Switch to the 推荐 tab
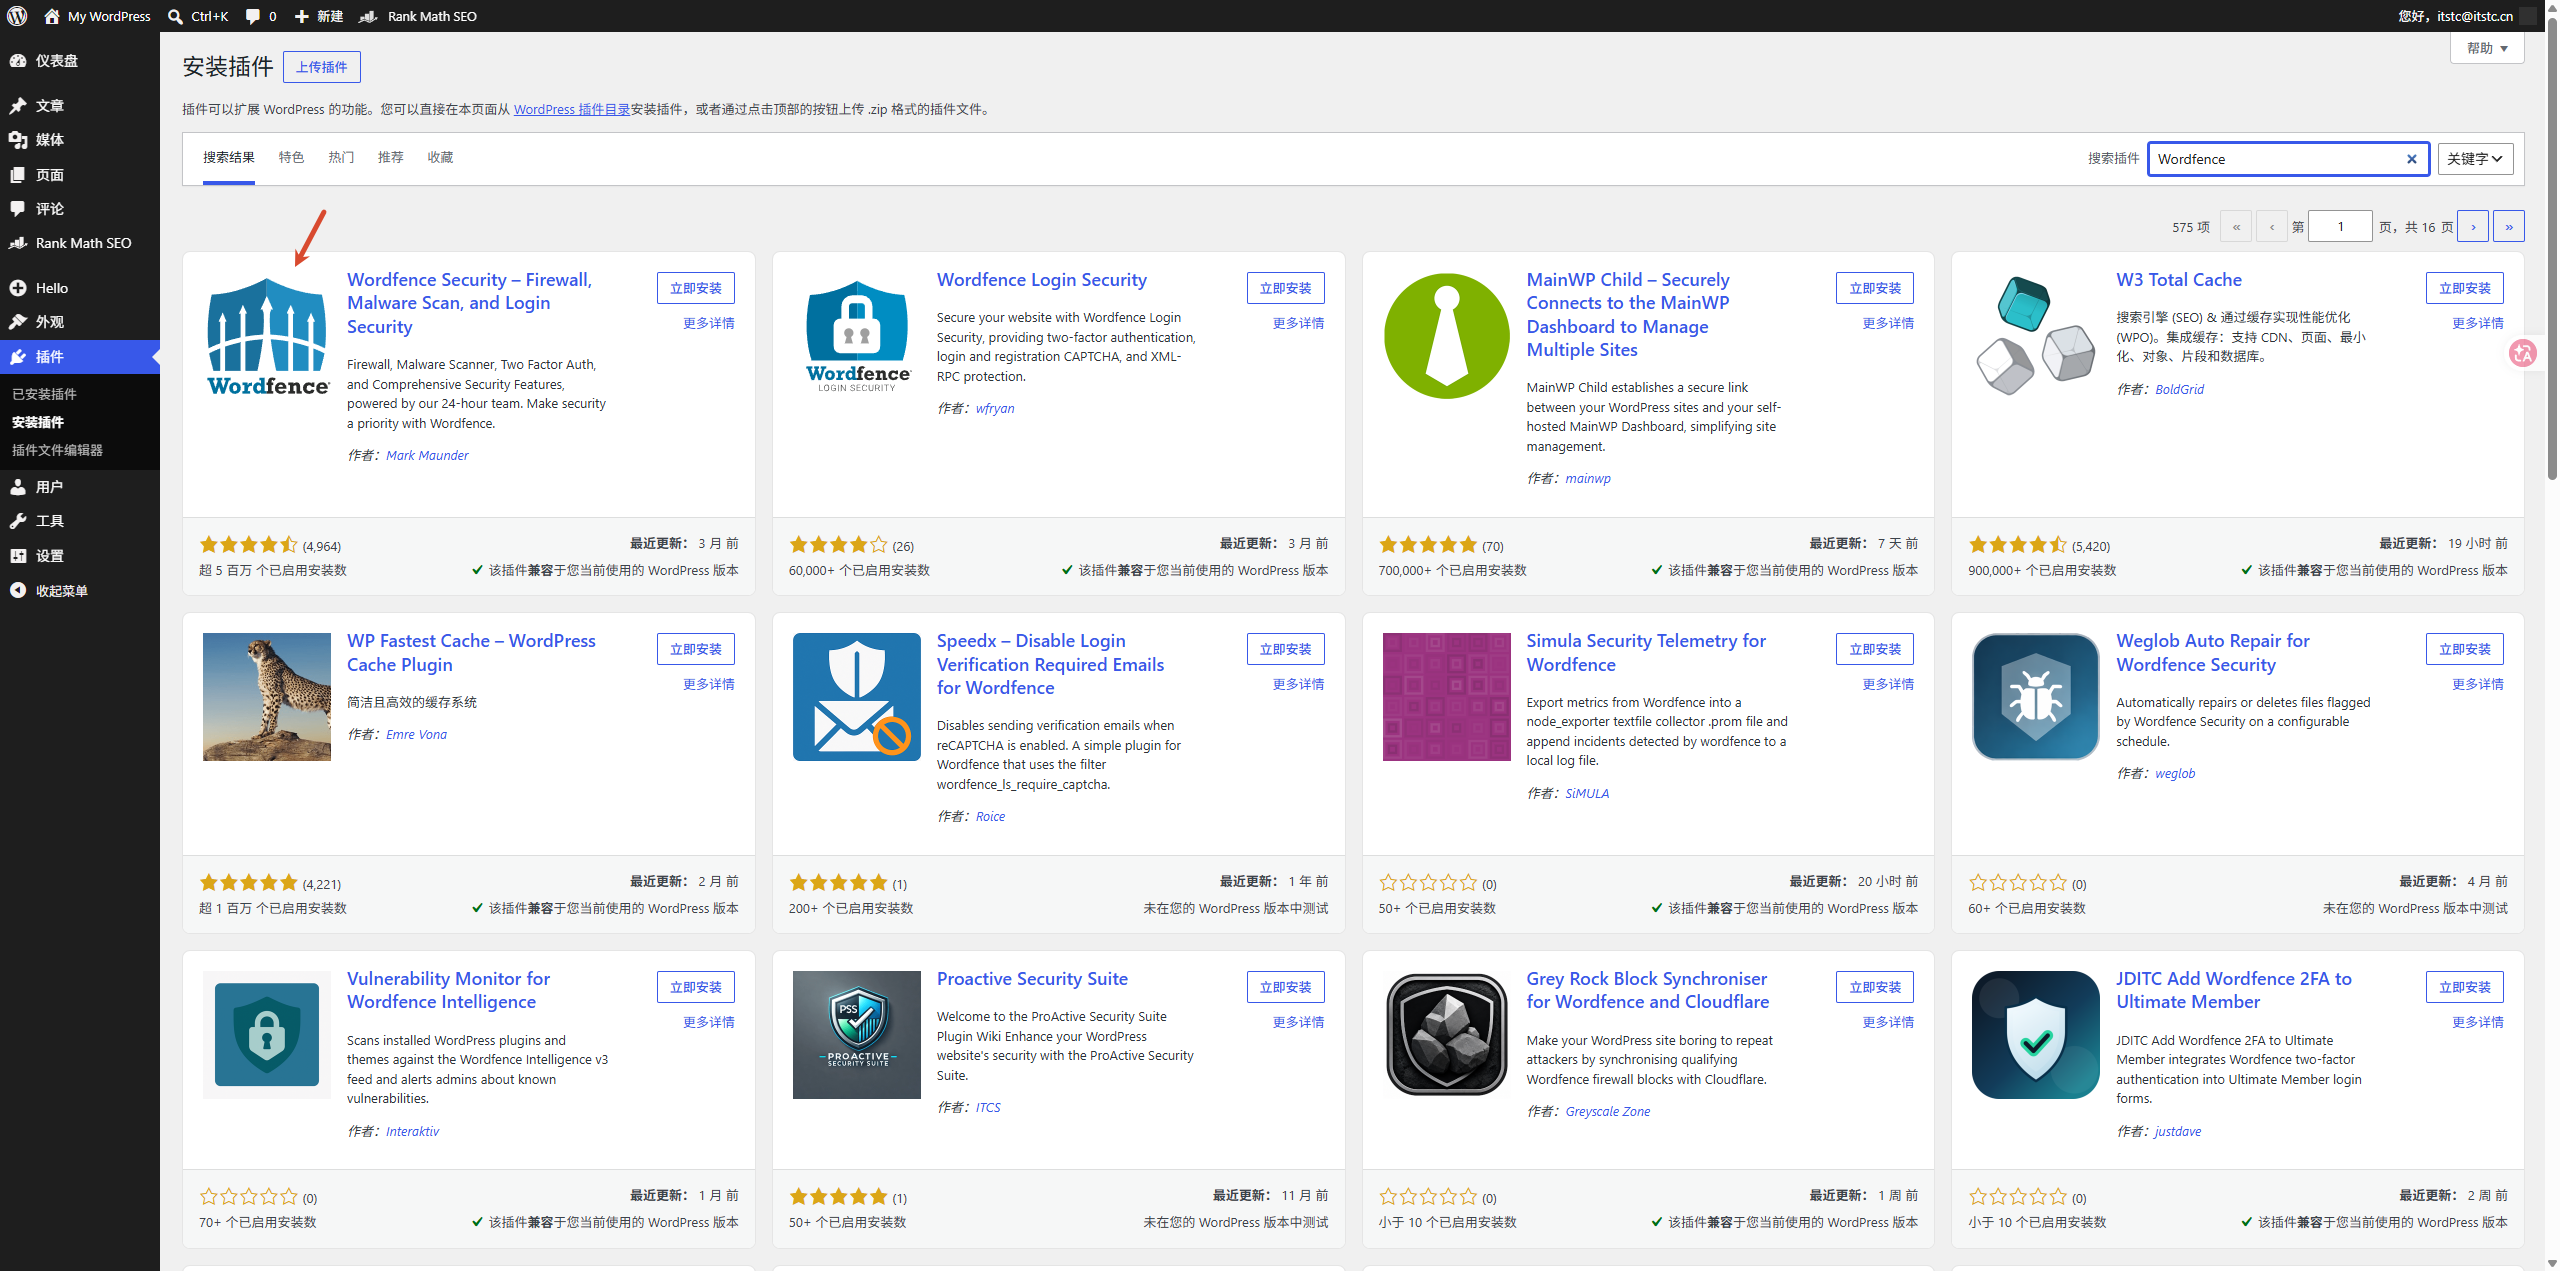The width and height of the screenshot is (2560, 1271). (x=391, y=158)
